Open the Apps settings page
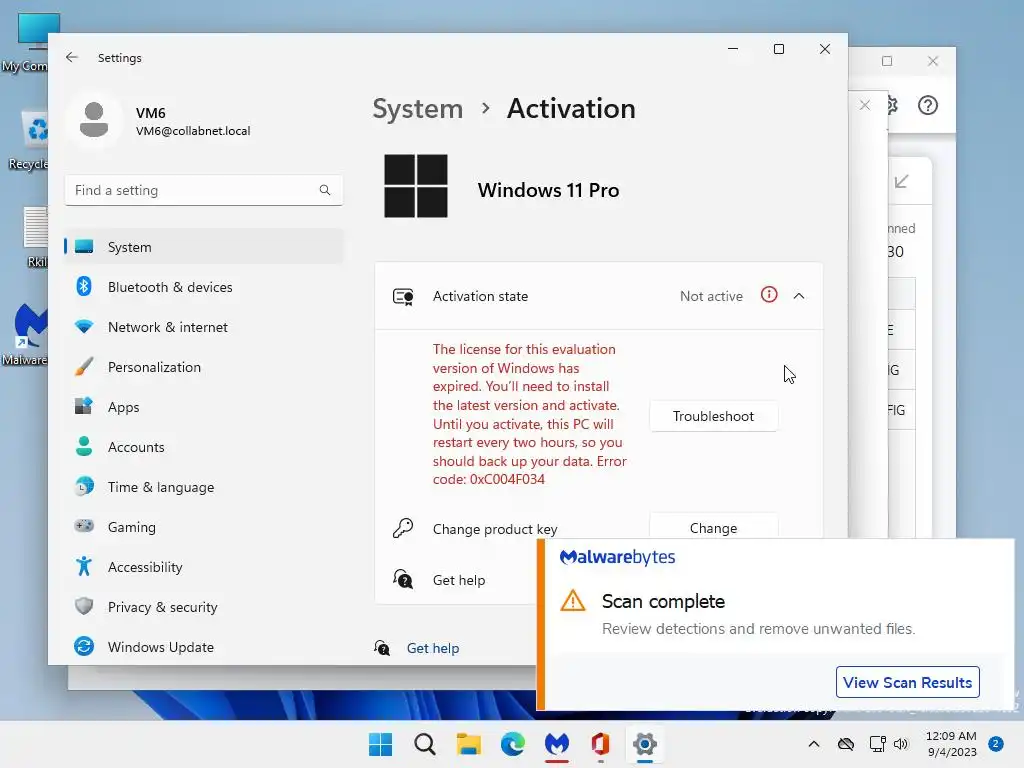Image resolution: width=1024 pixels, height=768 pixels. pos(204,407)
